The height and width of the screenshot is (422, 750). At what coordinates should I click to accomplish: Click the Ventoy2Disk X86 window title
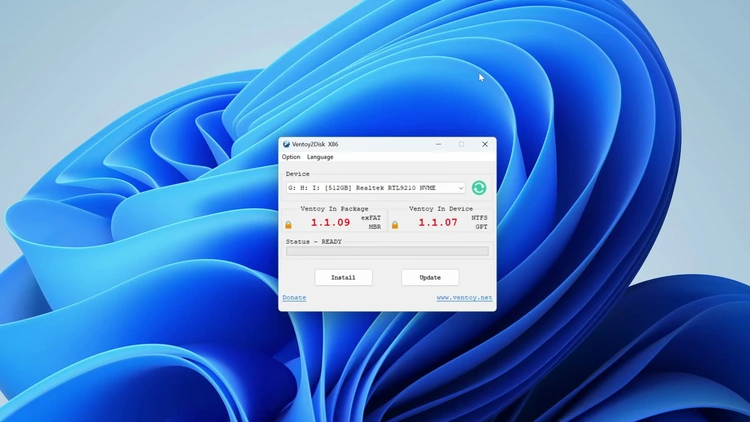[315, 144]
